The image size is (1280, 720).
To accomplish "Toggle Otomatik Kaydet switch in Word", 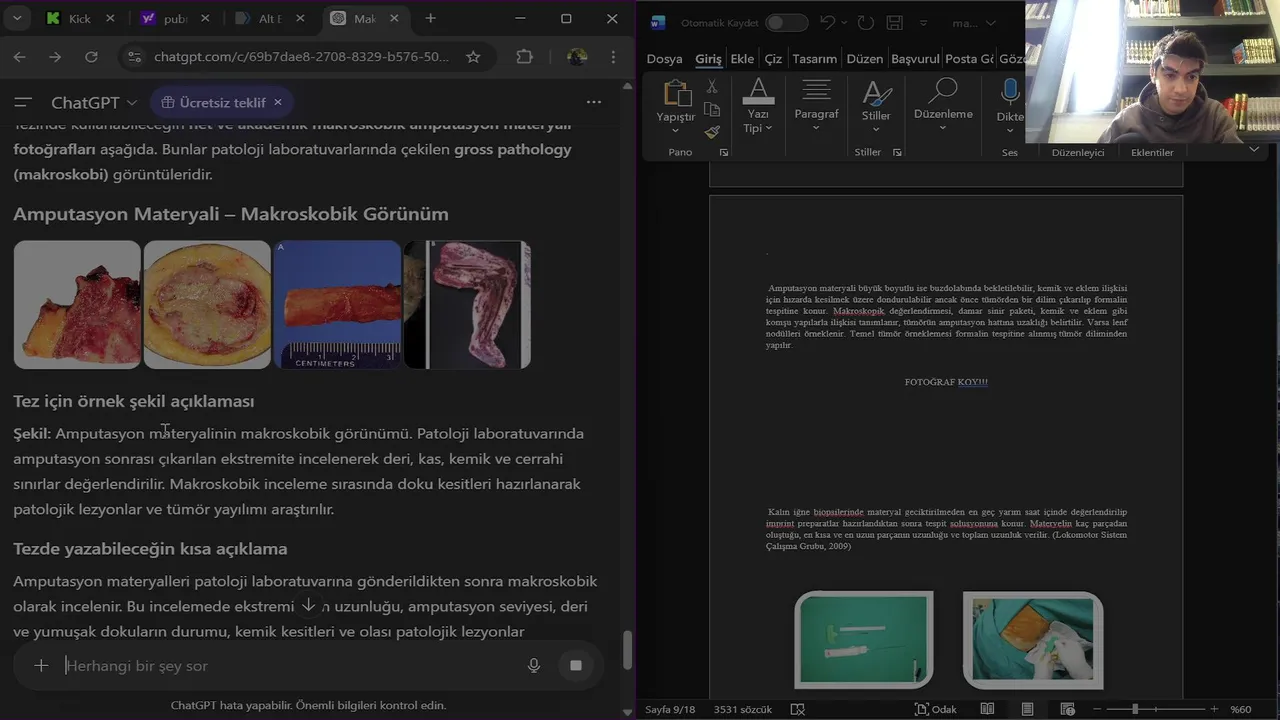I will tap(787, 23).
